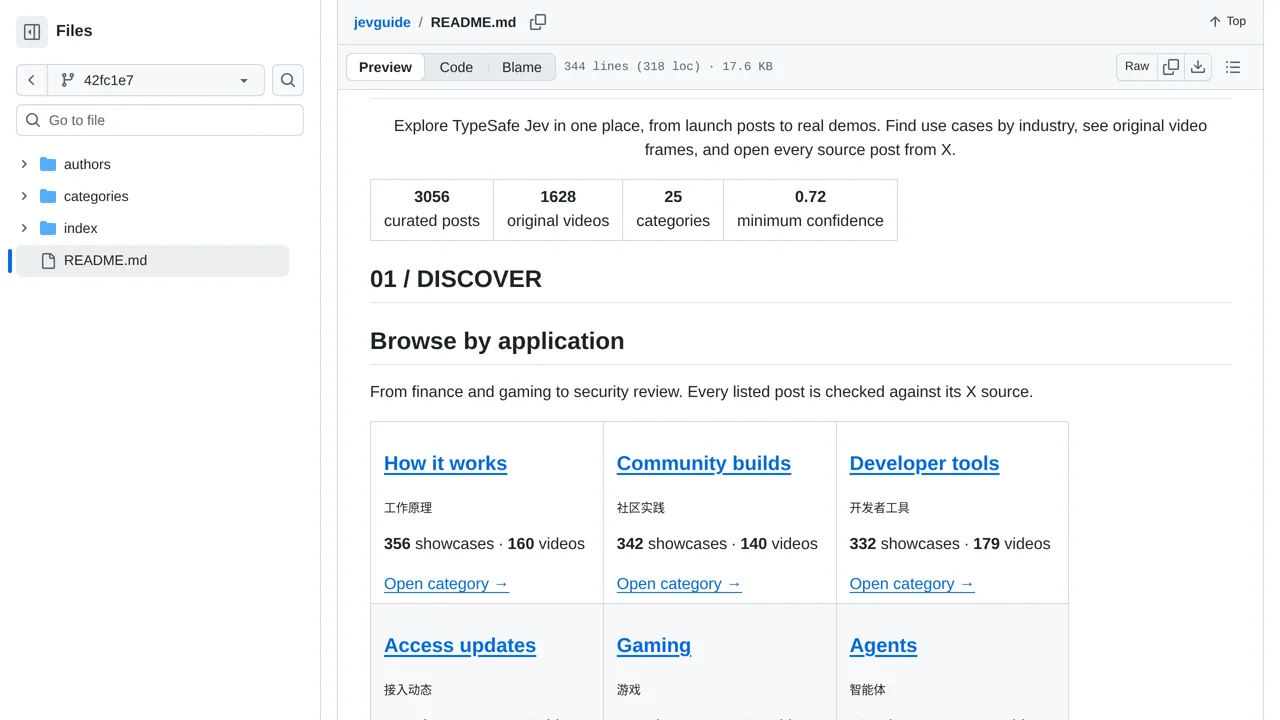Click the '0.72 minimum confidence' cell

(x=810, y=210)
